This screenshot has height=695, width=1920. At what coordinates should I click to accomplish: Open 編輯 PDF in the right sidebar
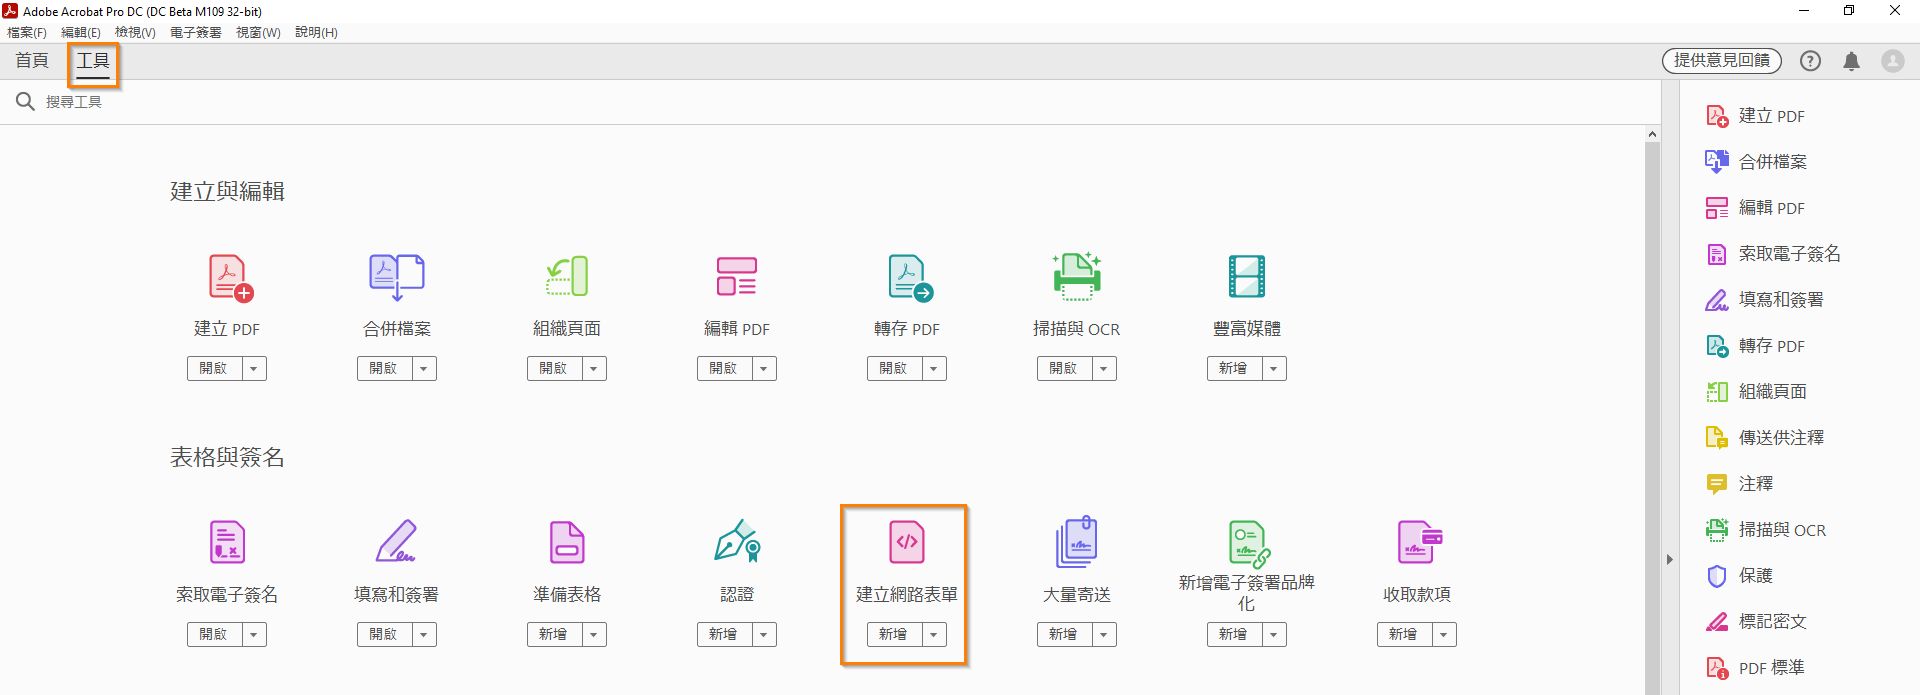[x=1755, y=208]
